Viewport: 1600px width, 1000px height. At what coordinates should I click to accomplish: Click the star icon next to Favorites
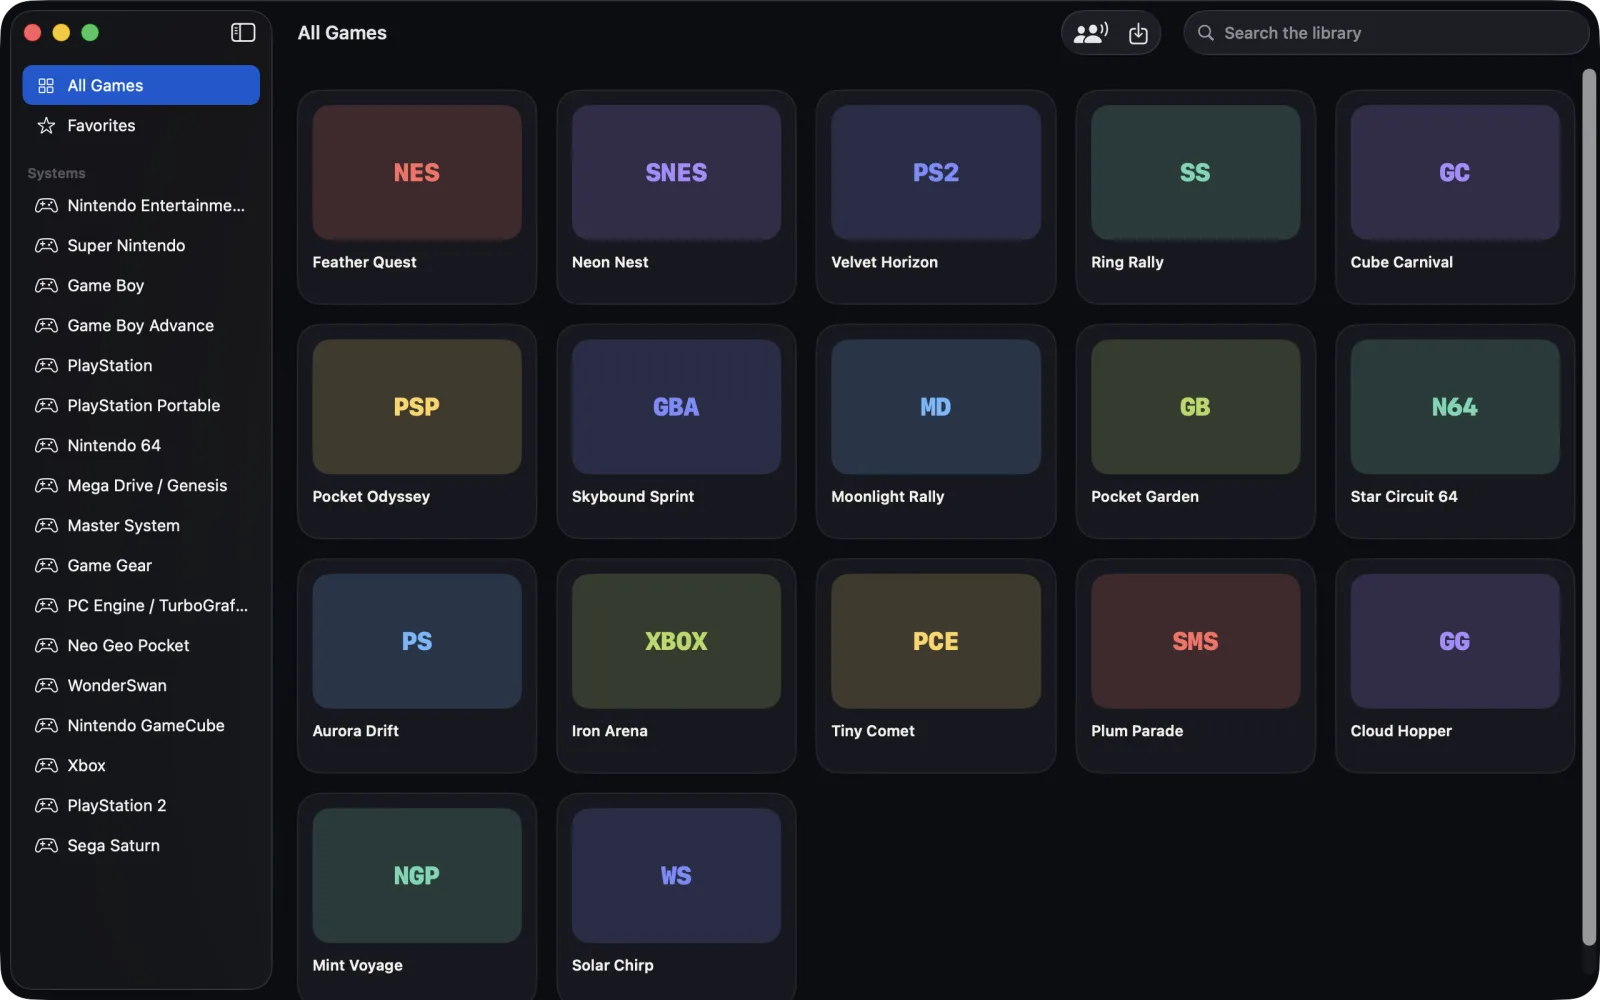coord(46,126)
